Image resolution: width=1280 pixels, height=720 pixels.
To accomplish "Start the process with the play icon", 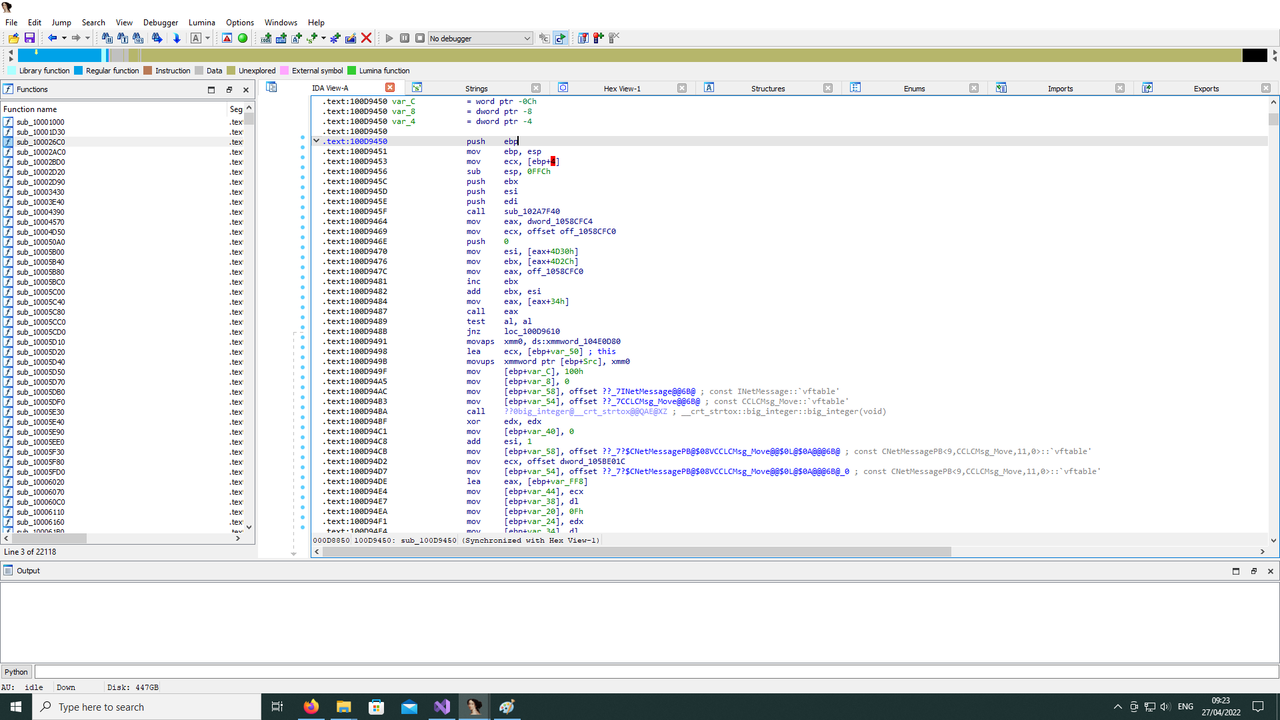I will coord(389,37).
